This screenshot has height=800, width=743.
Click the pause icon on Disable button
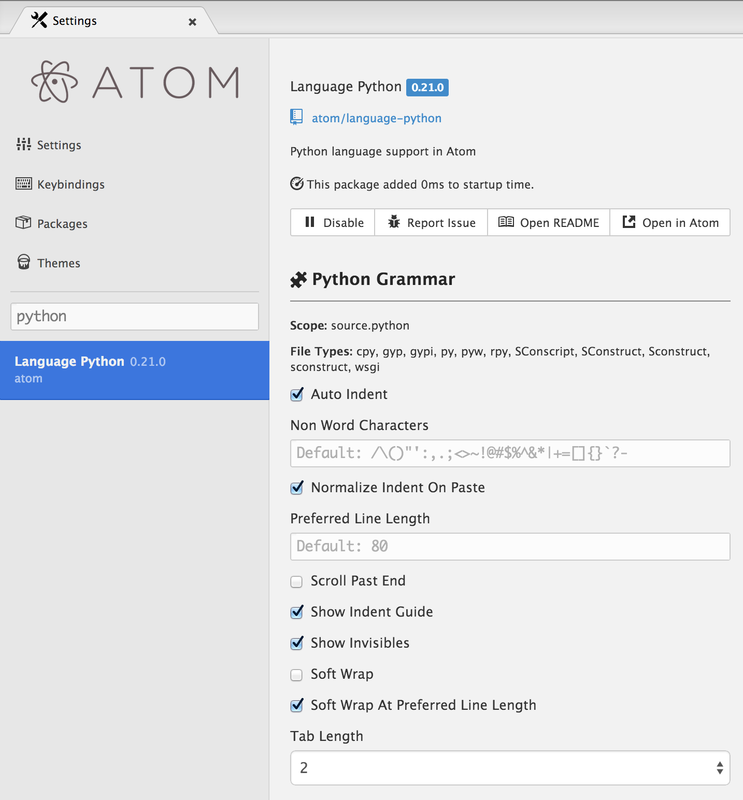[x=310, y=222]
